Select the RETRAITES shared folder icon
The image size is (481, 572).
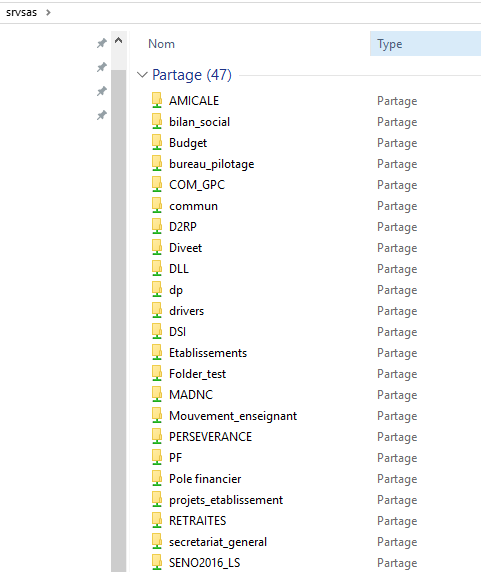click(157, 520)
